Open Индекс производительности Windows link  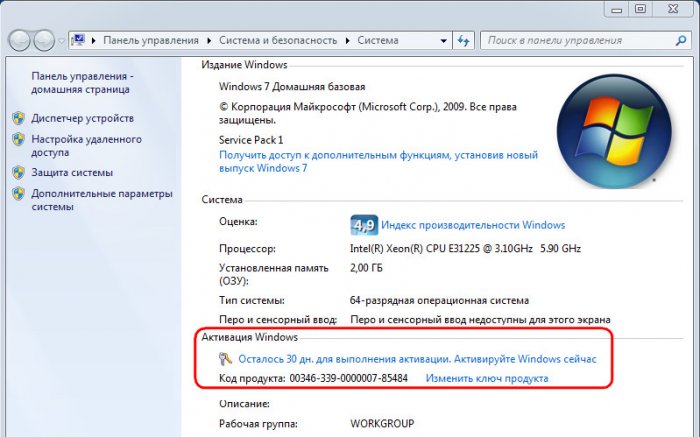473,225
